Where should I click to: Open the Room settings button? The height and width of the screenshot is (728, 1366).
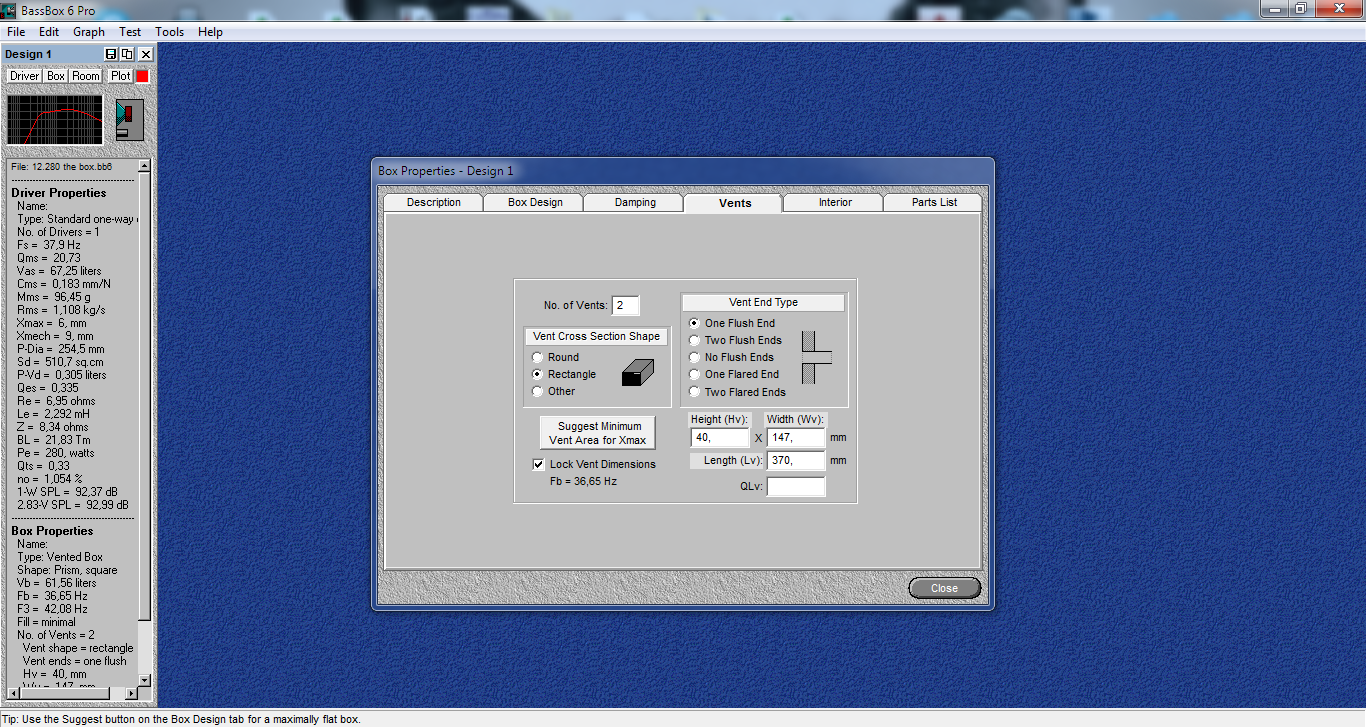coord(86,76)
